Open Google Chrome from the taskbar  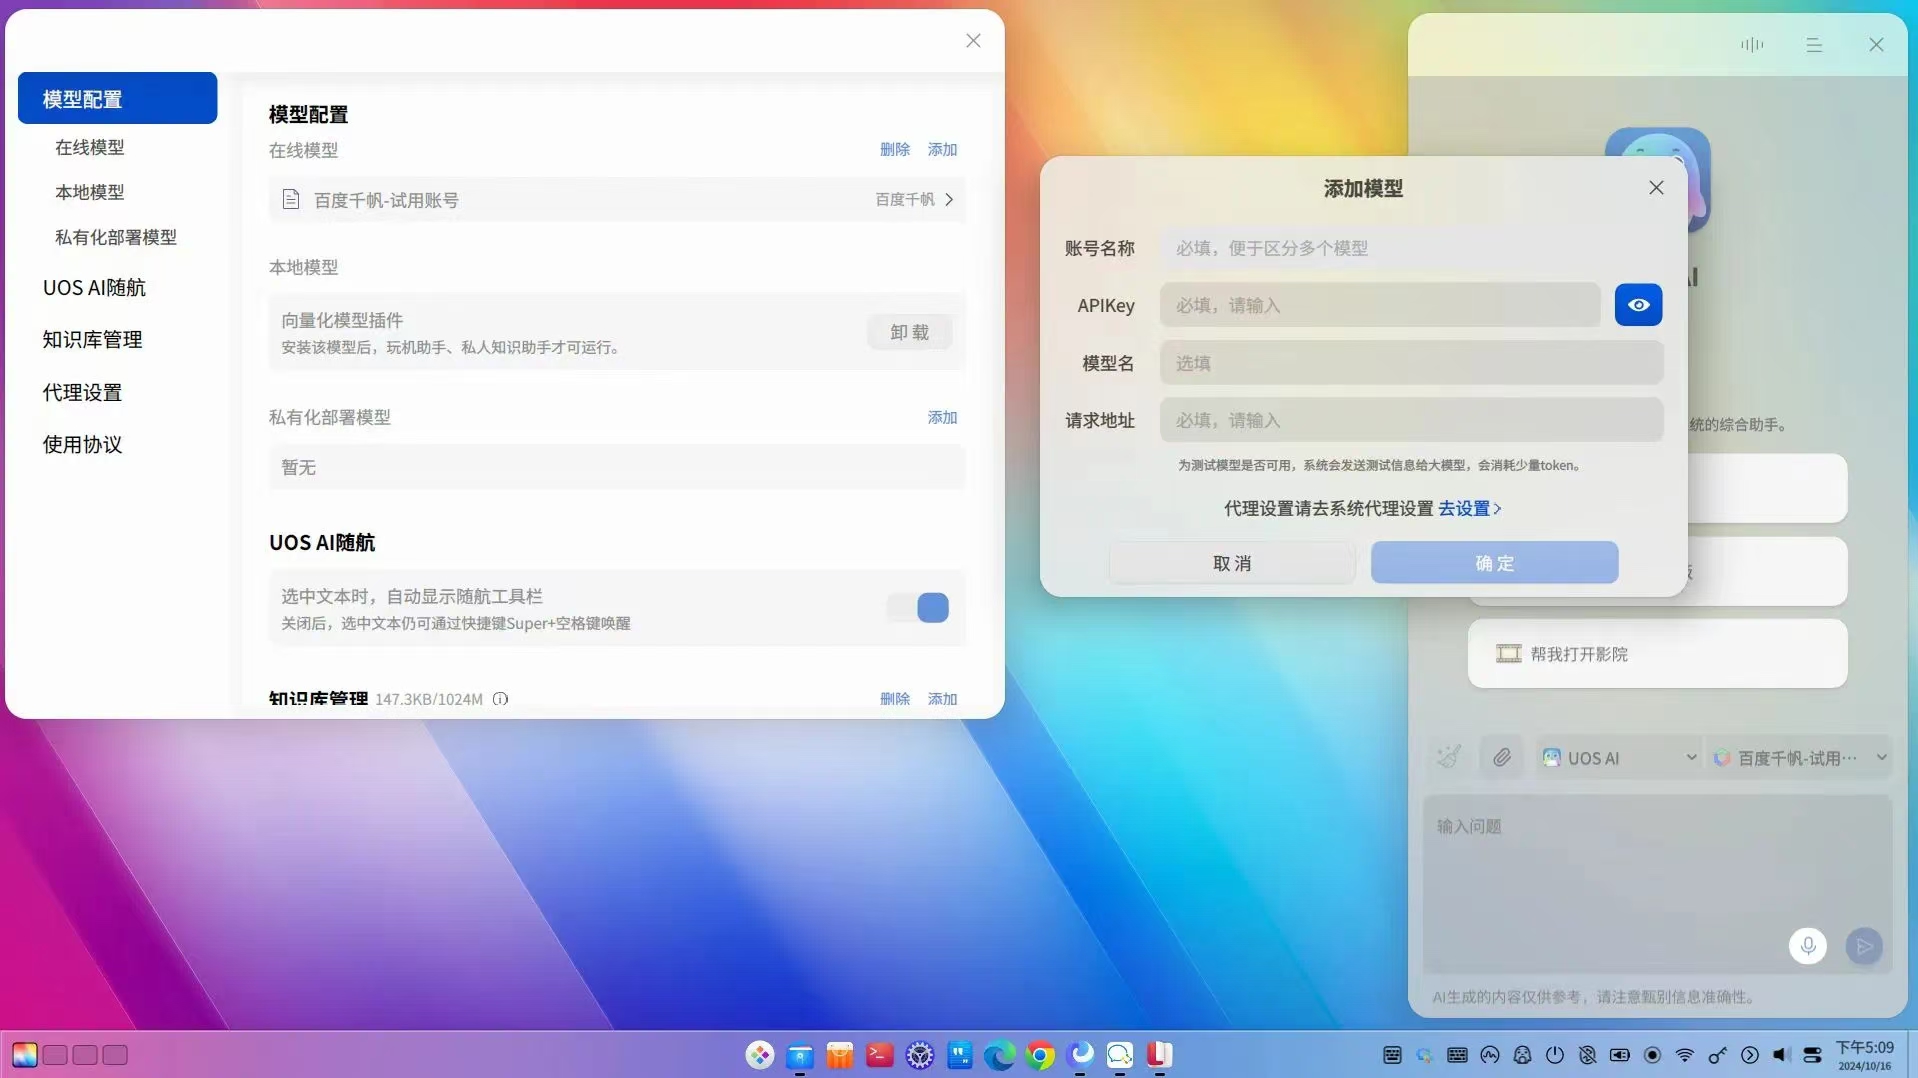(1040, 1055)
